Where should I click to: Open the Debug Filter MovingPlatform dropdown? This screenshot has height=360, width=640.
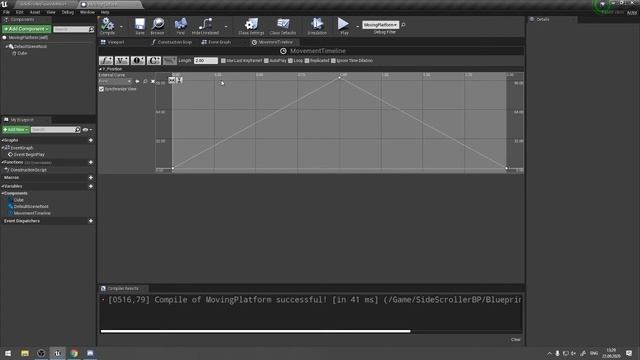pos(380,25)
